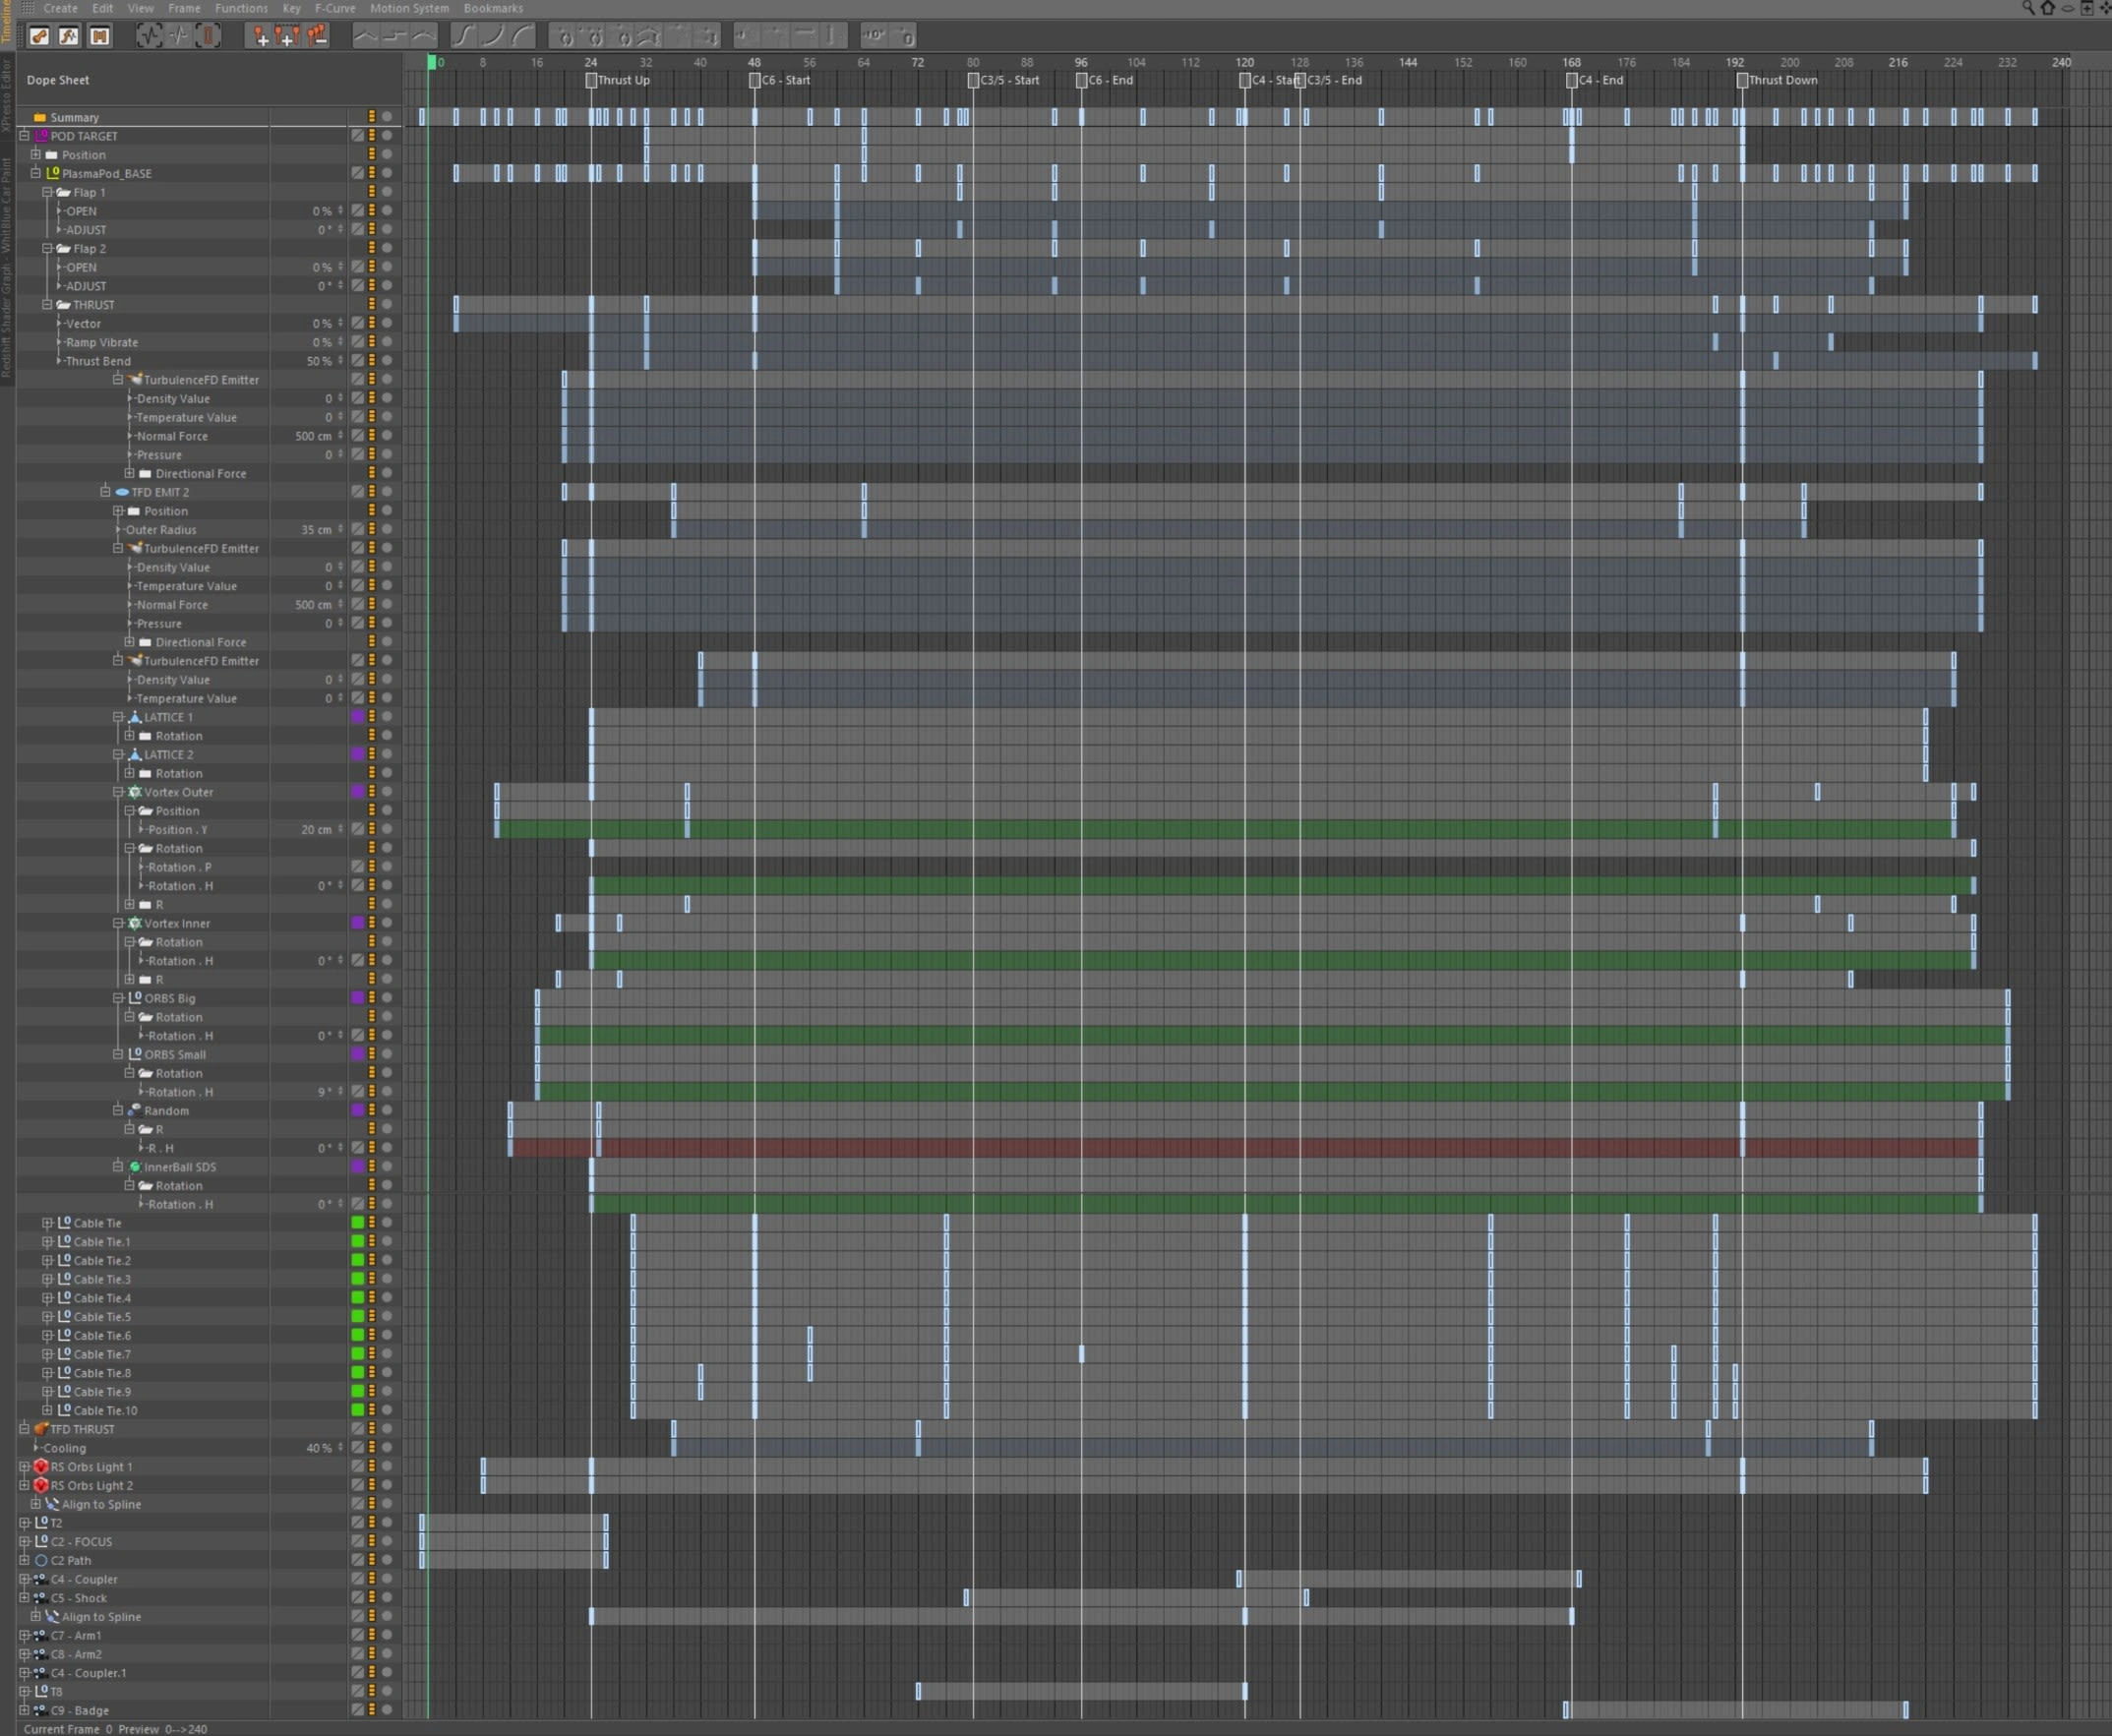
Task: Click the Create Marker icon
Action: coord(259,36)
